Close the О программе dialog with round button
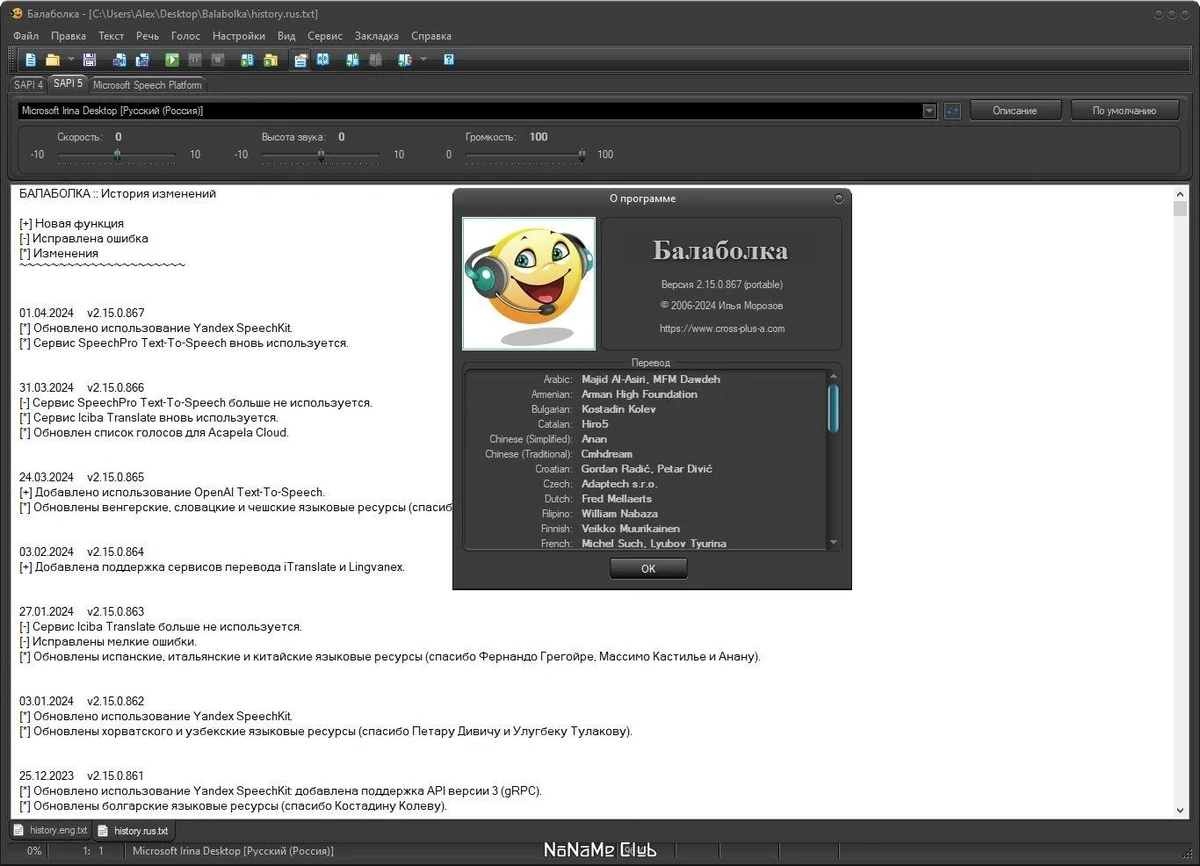 838,198
